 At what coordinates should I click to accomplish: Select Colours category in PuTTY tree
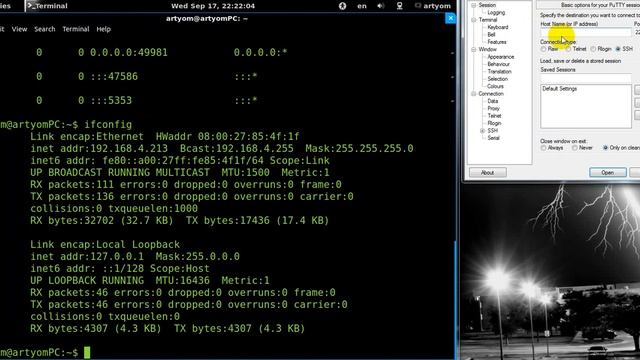click(495, 87)
